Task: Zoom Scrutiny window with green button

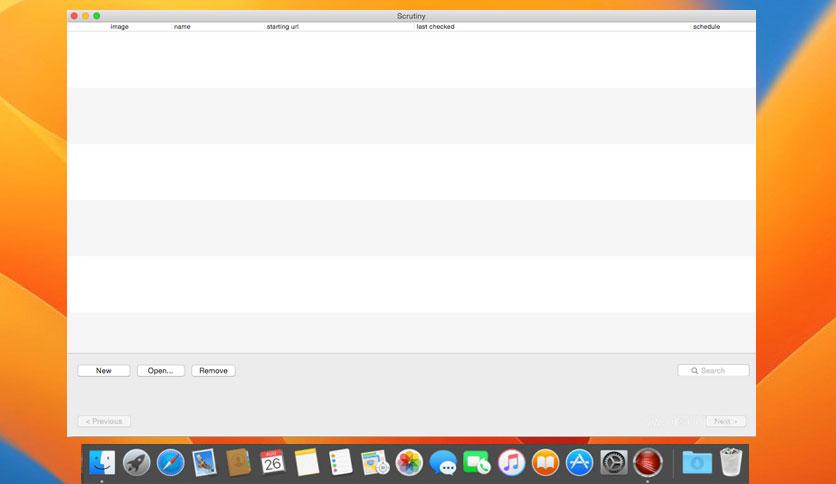Action: pyautogui.click(x=97, y=16)
